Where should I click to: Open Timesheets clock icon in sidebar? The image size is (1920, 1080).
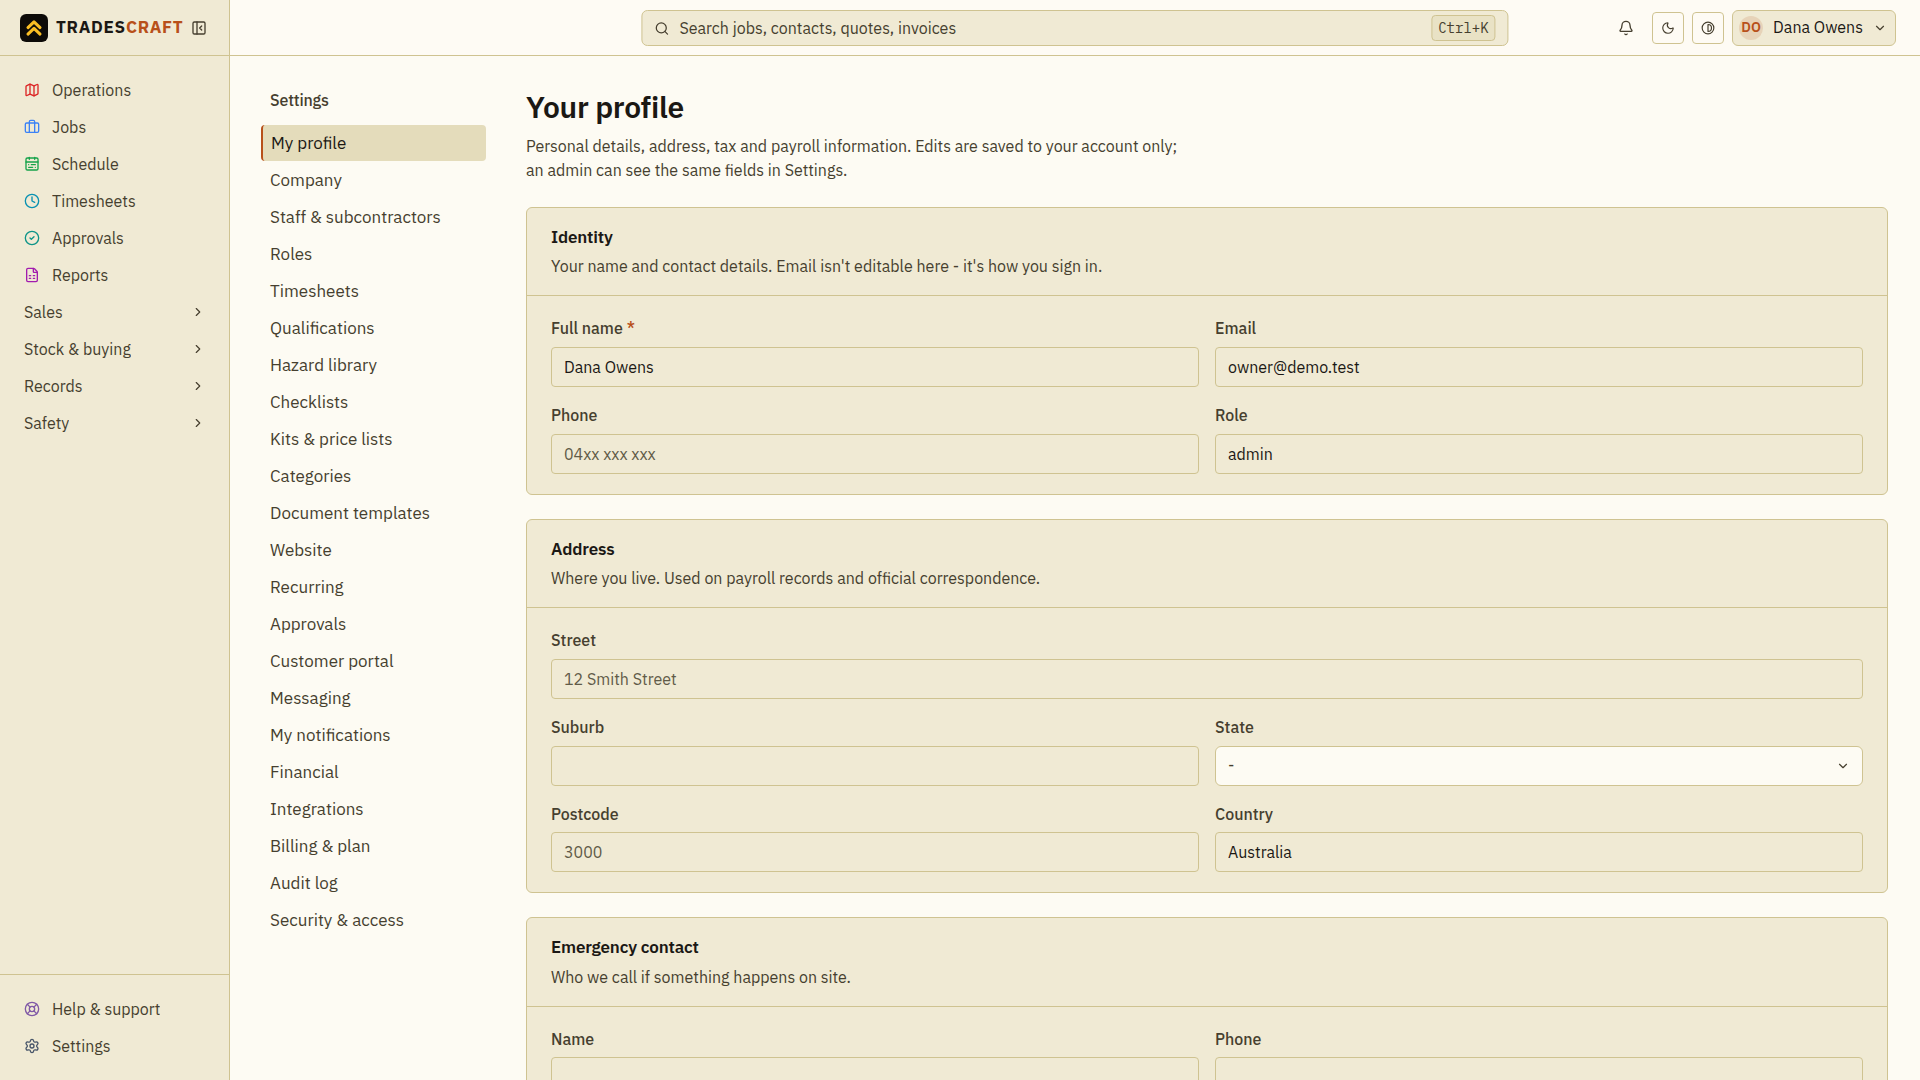click(x=32, y=201)
